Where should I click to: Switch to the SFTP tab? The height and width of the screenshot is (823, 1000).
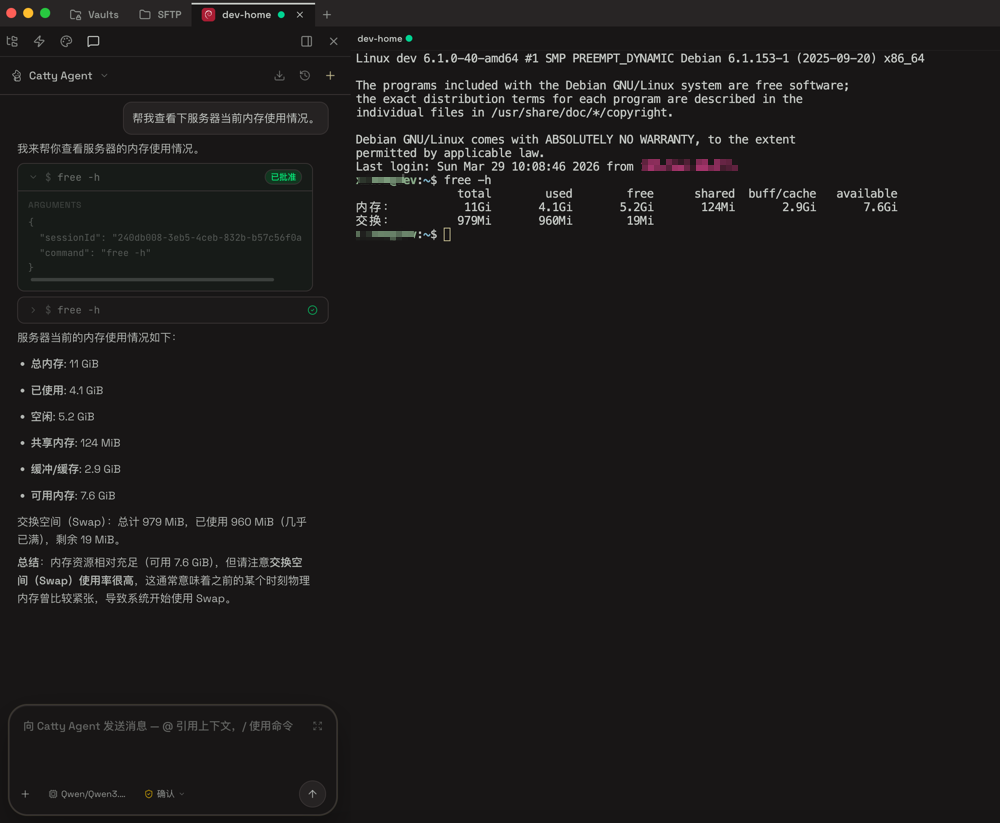[x=160, y=15]
